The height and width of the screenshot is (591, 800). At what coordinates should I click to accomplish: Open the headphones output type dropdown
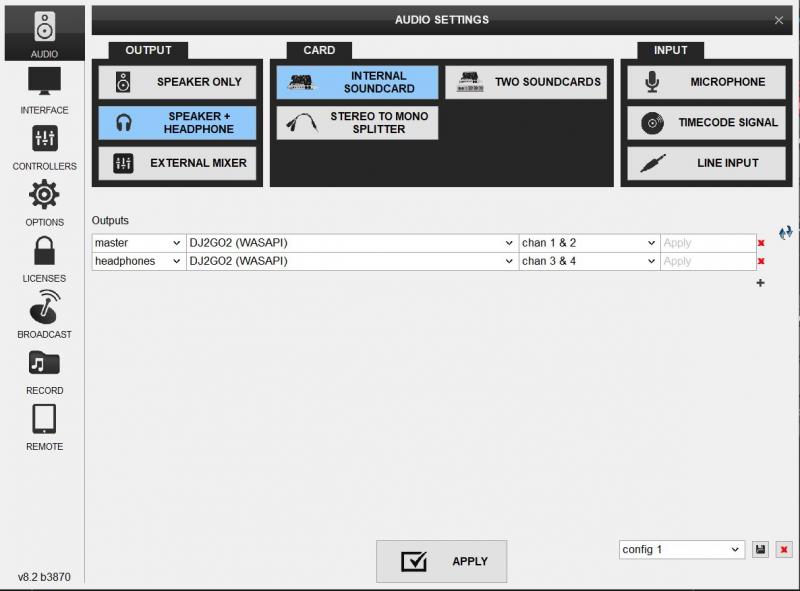tap(139, 261)
